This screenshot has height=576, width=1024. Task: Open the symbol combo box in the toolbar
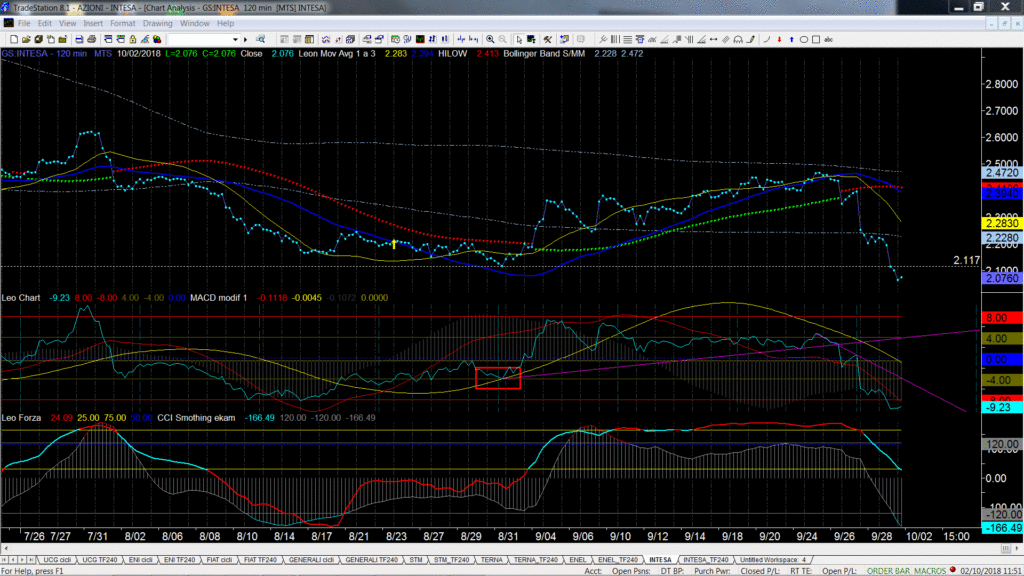tap(203, 40)
